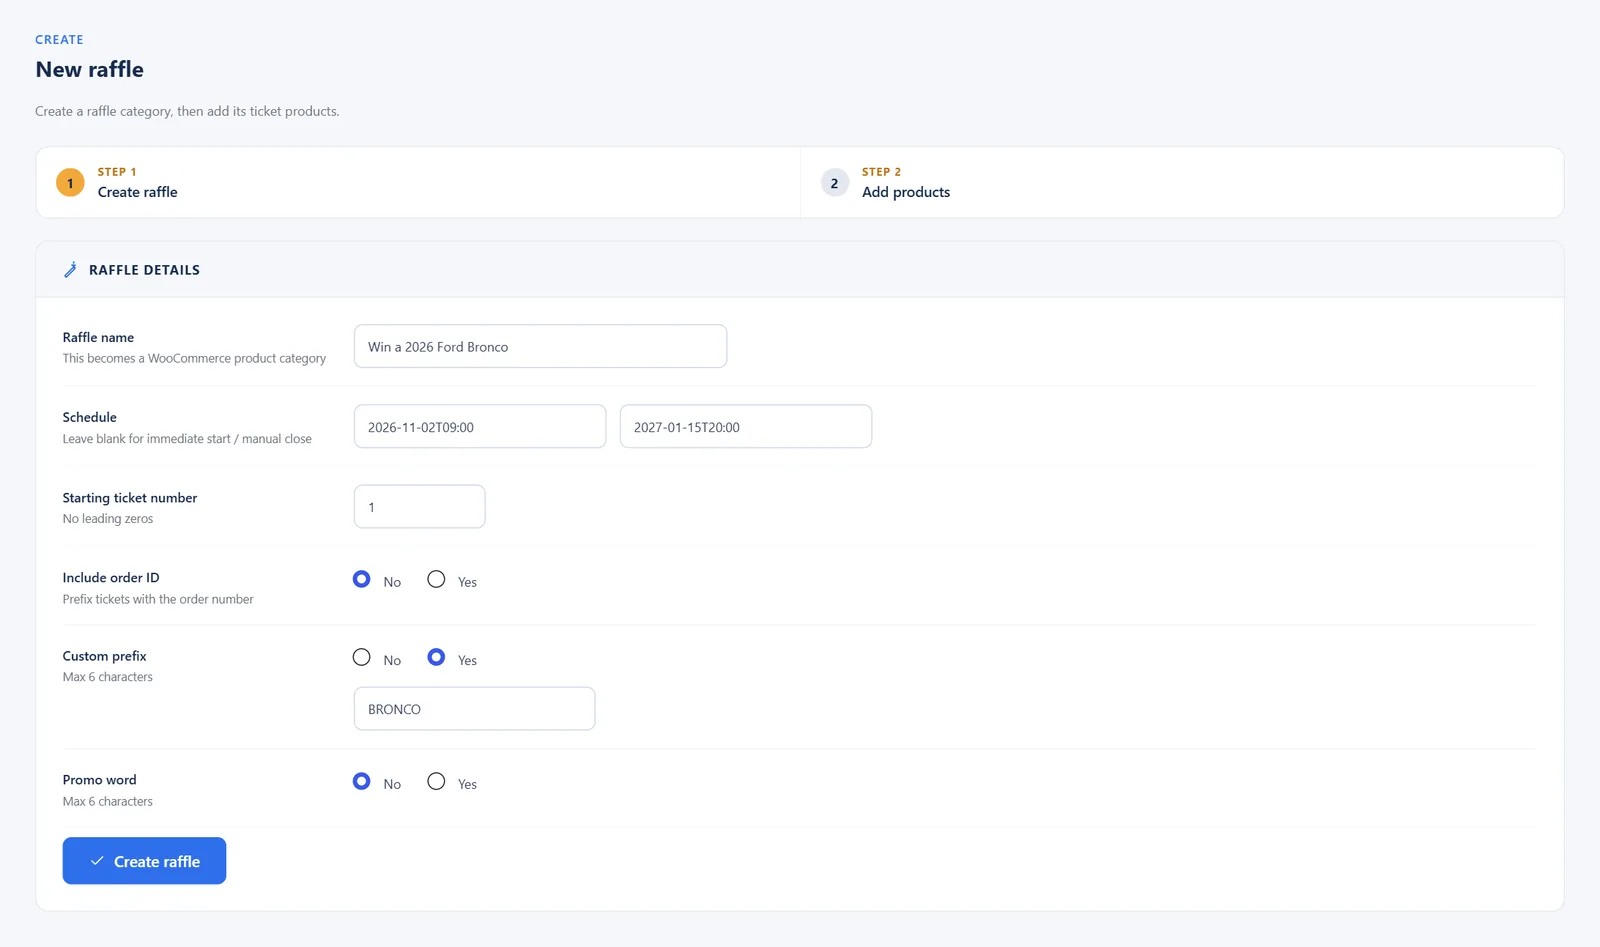Focus the Raffle name input field
Screen dimensions: 1600x947
click(x=540, y=346)
